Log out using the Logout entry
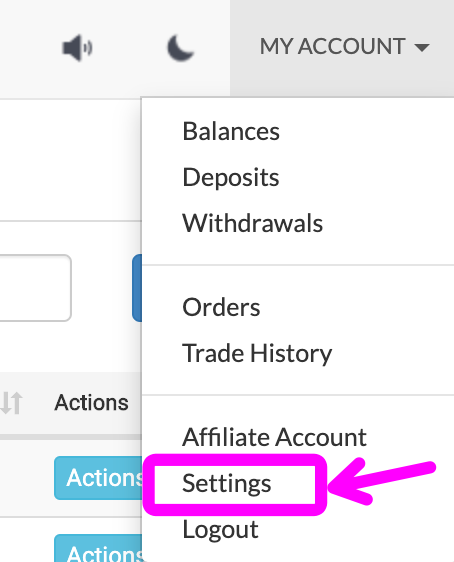The height and width of the screenshot is (562, 454). (x=220, y=529)
